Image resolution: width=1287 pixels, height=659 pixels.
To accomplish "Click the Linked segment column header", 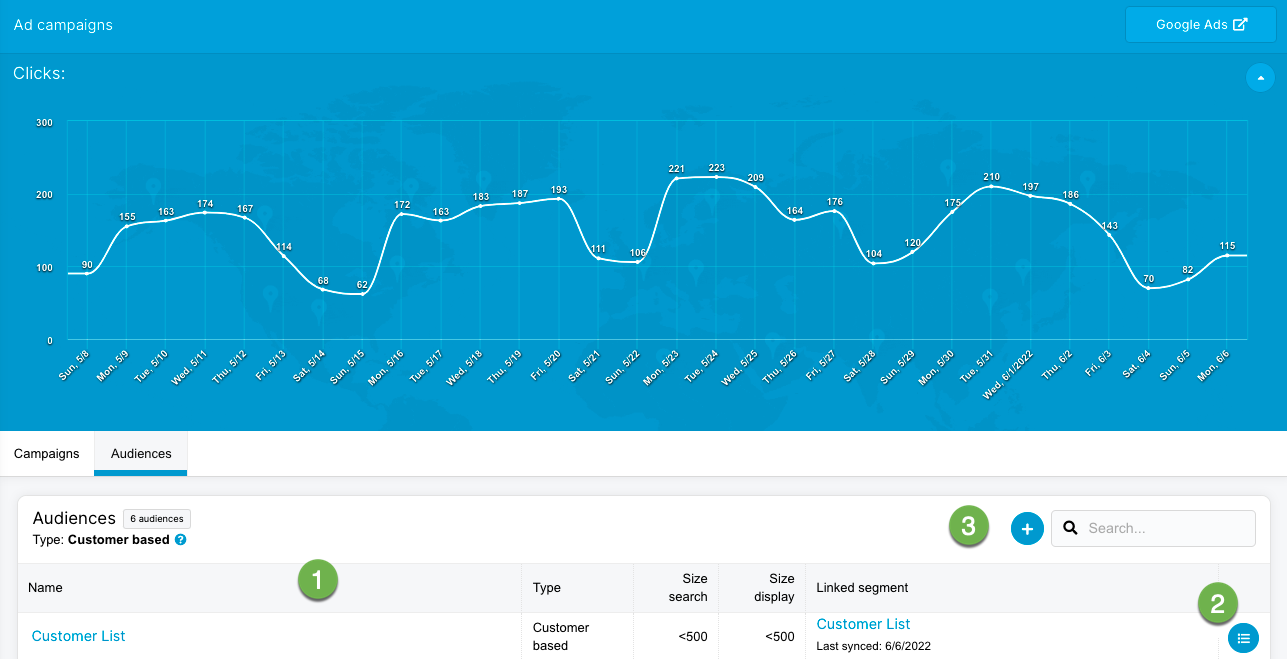I will pyautogui.click(x=862, y=588).
